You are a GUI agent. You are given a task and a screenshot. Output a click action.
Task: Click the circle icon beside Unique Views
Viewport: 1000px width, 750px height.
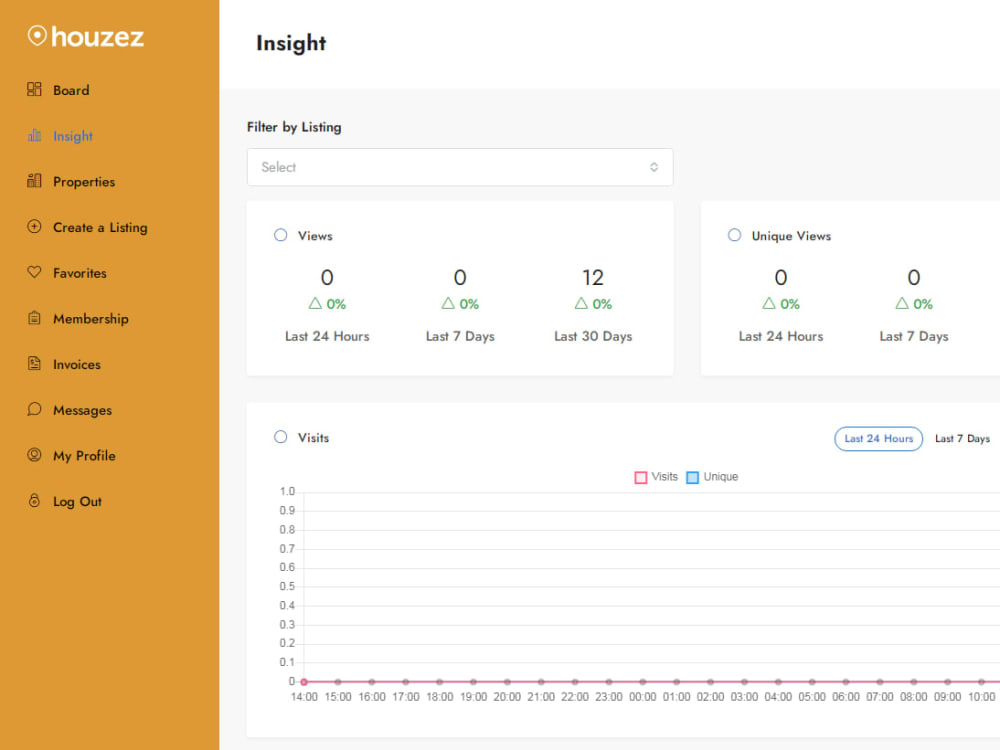pyautogui.click(x=735, y=235)
